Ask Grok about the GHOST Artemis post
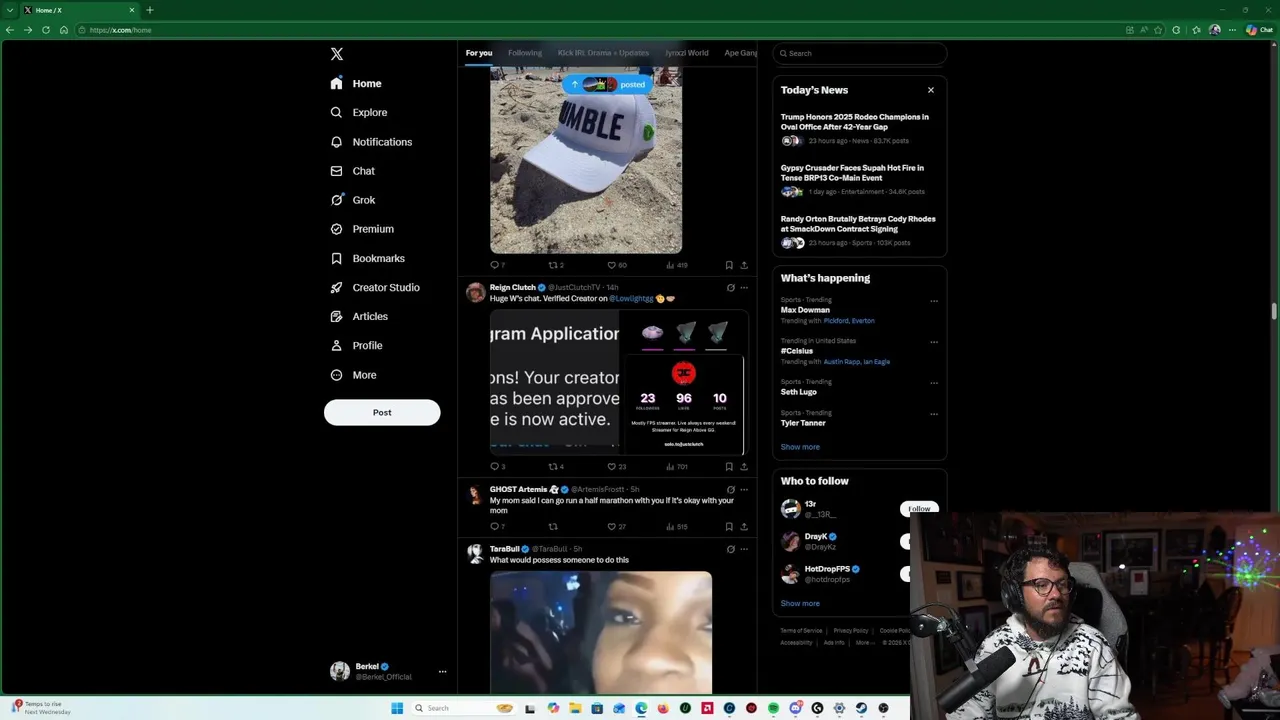The width and height of the screenshot is (1280, 720). 730,490
